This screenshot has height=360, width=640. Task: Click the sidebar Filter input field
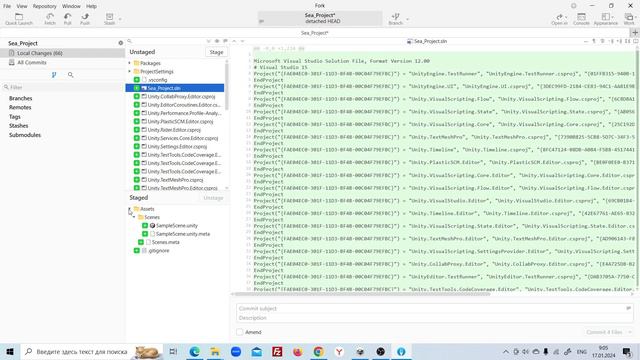(x=63, y=87)
